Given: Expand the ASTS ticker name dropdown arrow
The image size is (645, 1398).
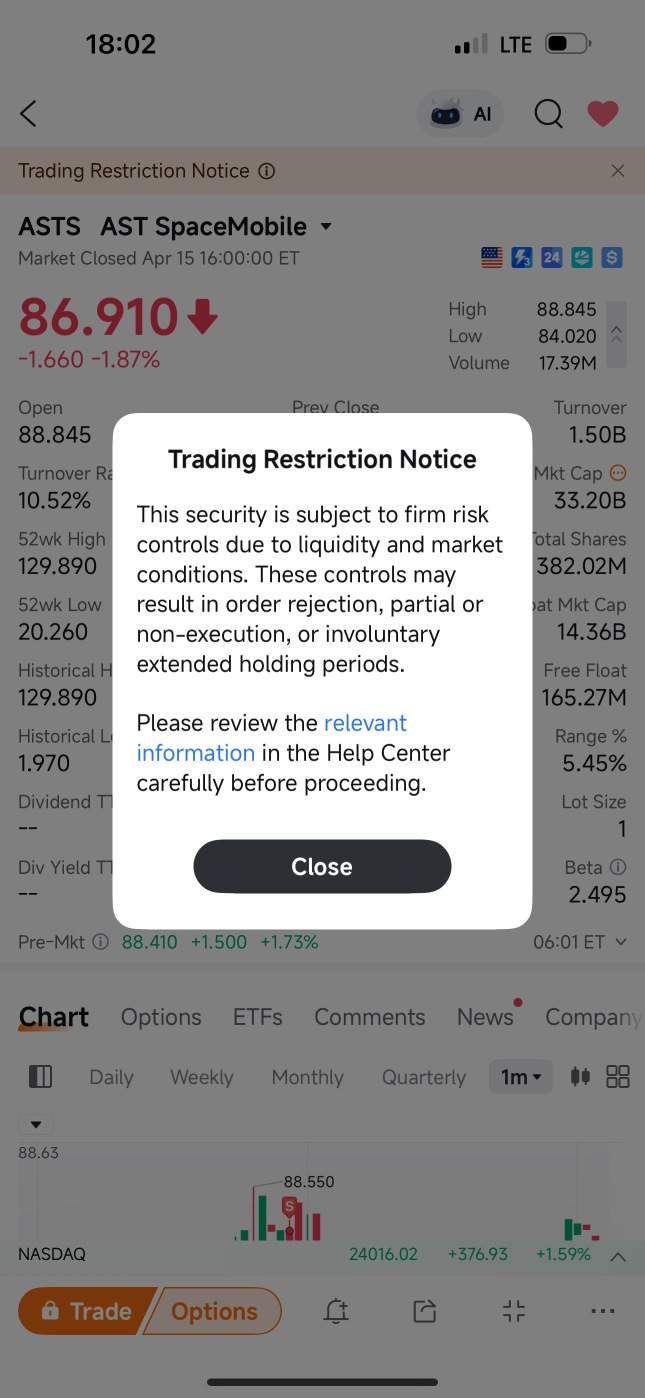Looking at the screenshot, I should (x=326, y=227).
